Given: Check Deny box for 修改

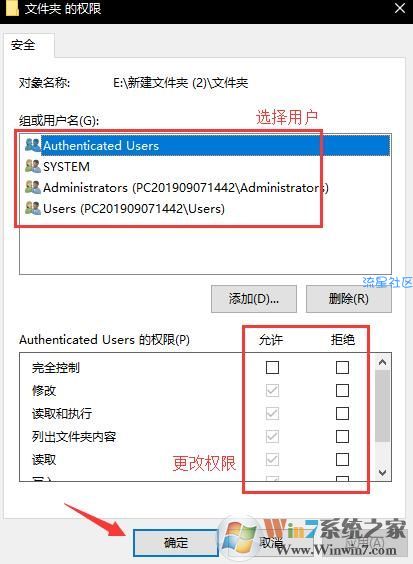Looking at the screenshot, I should [x=342, y=390].
